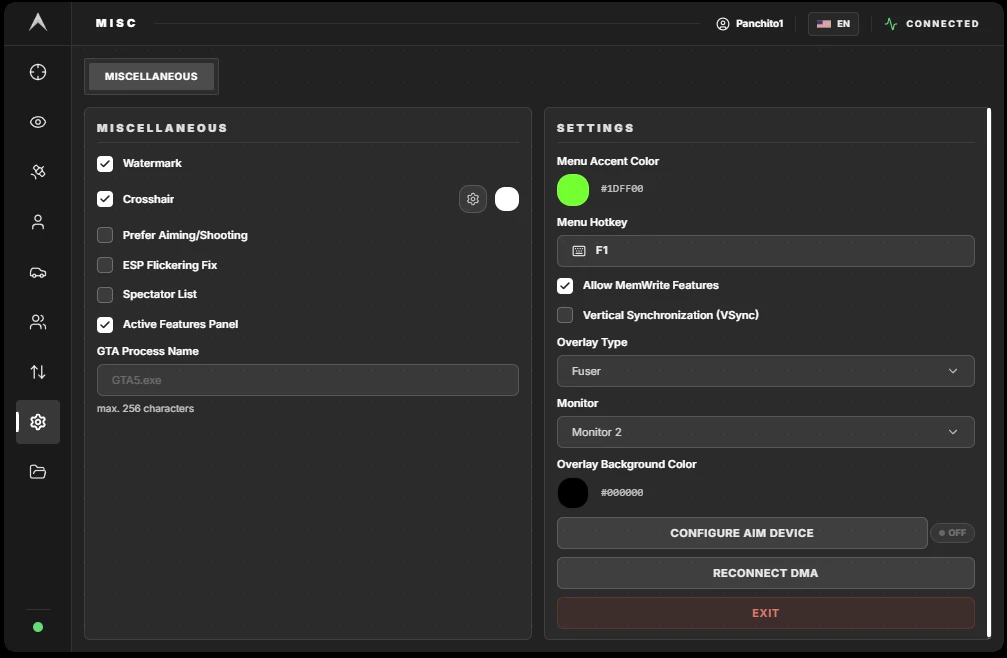Open the up-down arrows sidebar section
This screenshot has width=1007, height=658.
(x=38, y=372)
